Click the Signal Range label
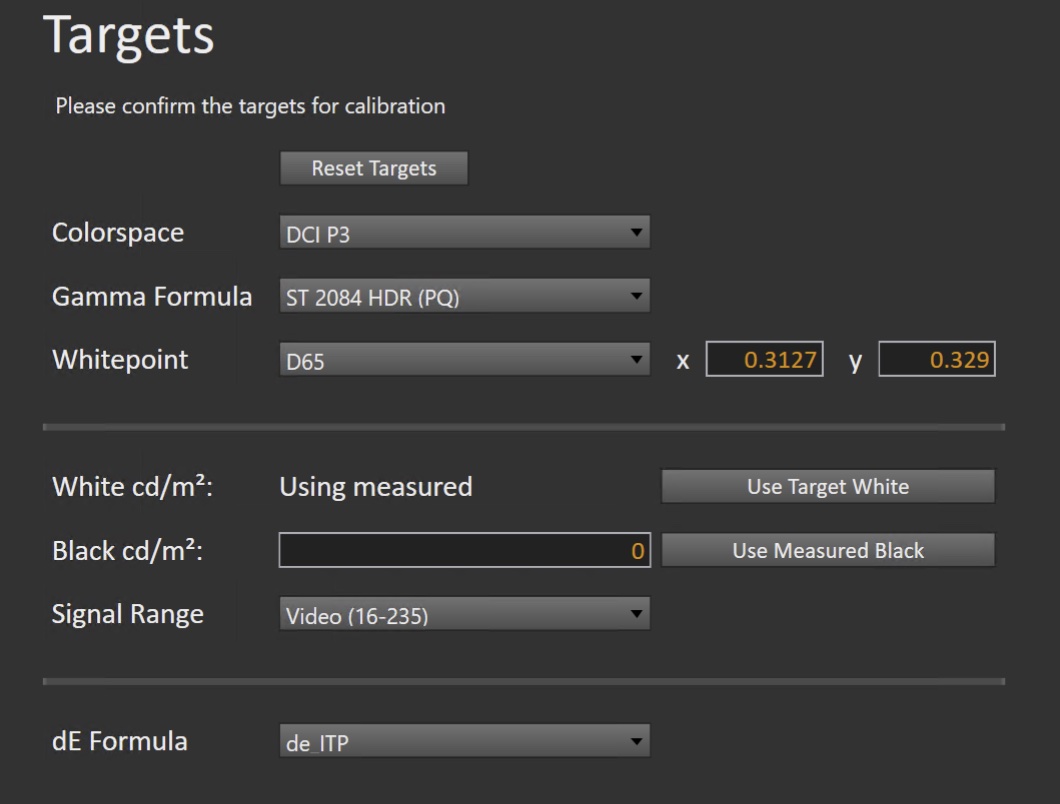The height and width of the screenshot is (804, 1060). pos(127,613)
